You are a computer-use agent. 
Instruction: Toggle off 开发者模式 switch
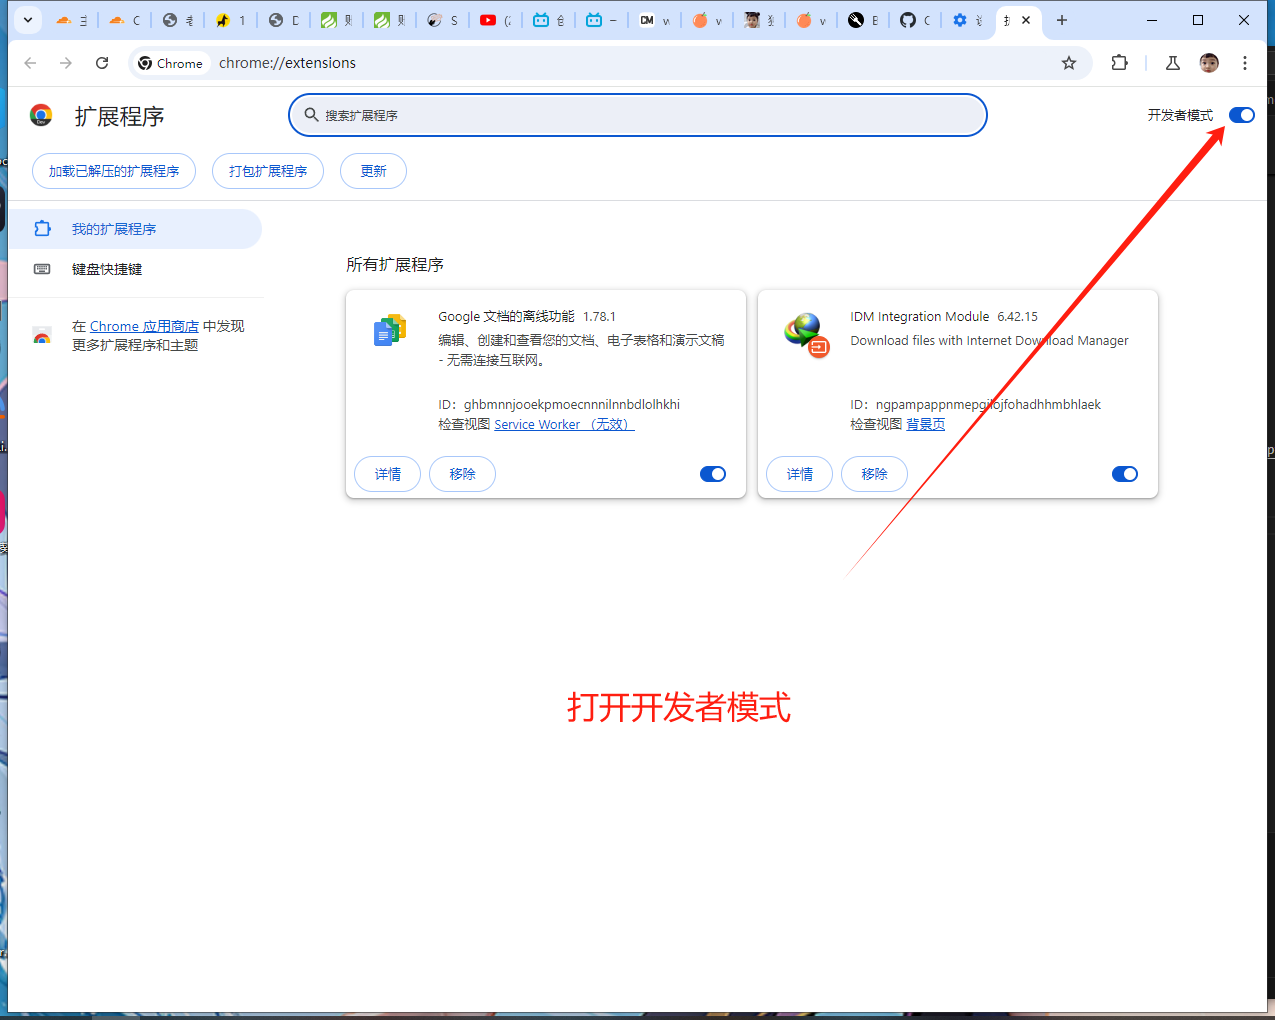[1241, 115]
